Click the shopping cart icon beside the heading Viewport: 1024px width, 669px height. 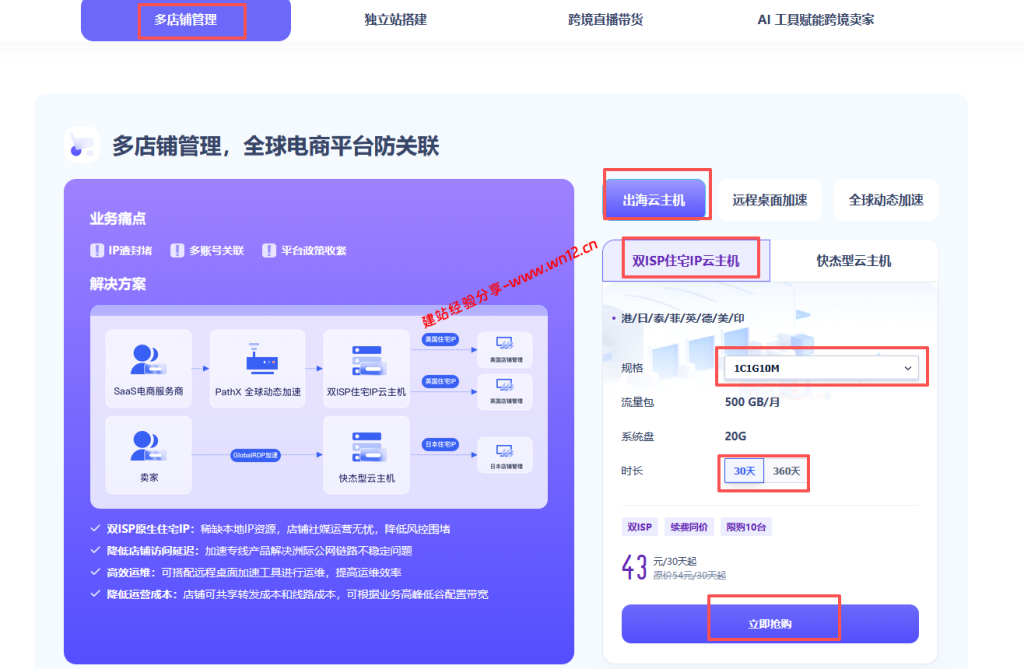(82, 144)
